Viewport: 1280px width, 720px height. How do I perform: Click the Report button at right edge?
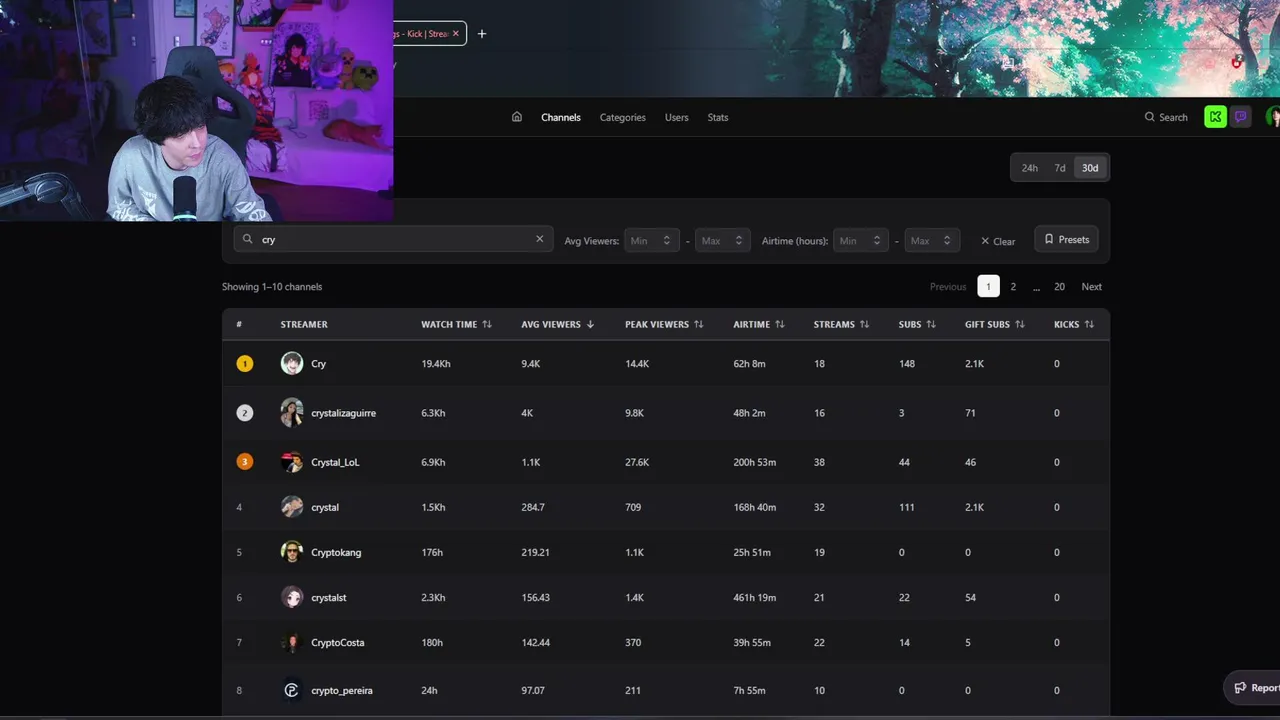coord(1253,688)
